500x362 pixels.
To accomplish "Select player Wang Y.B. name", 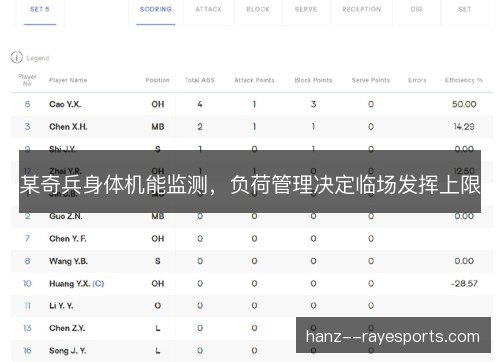I will coord(68,261).
